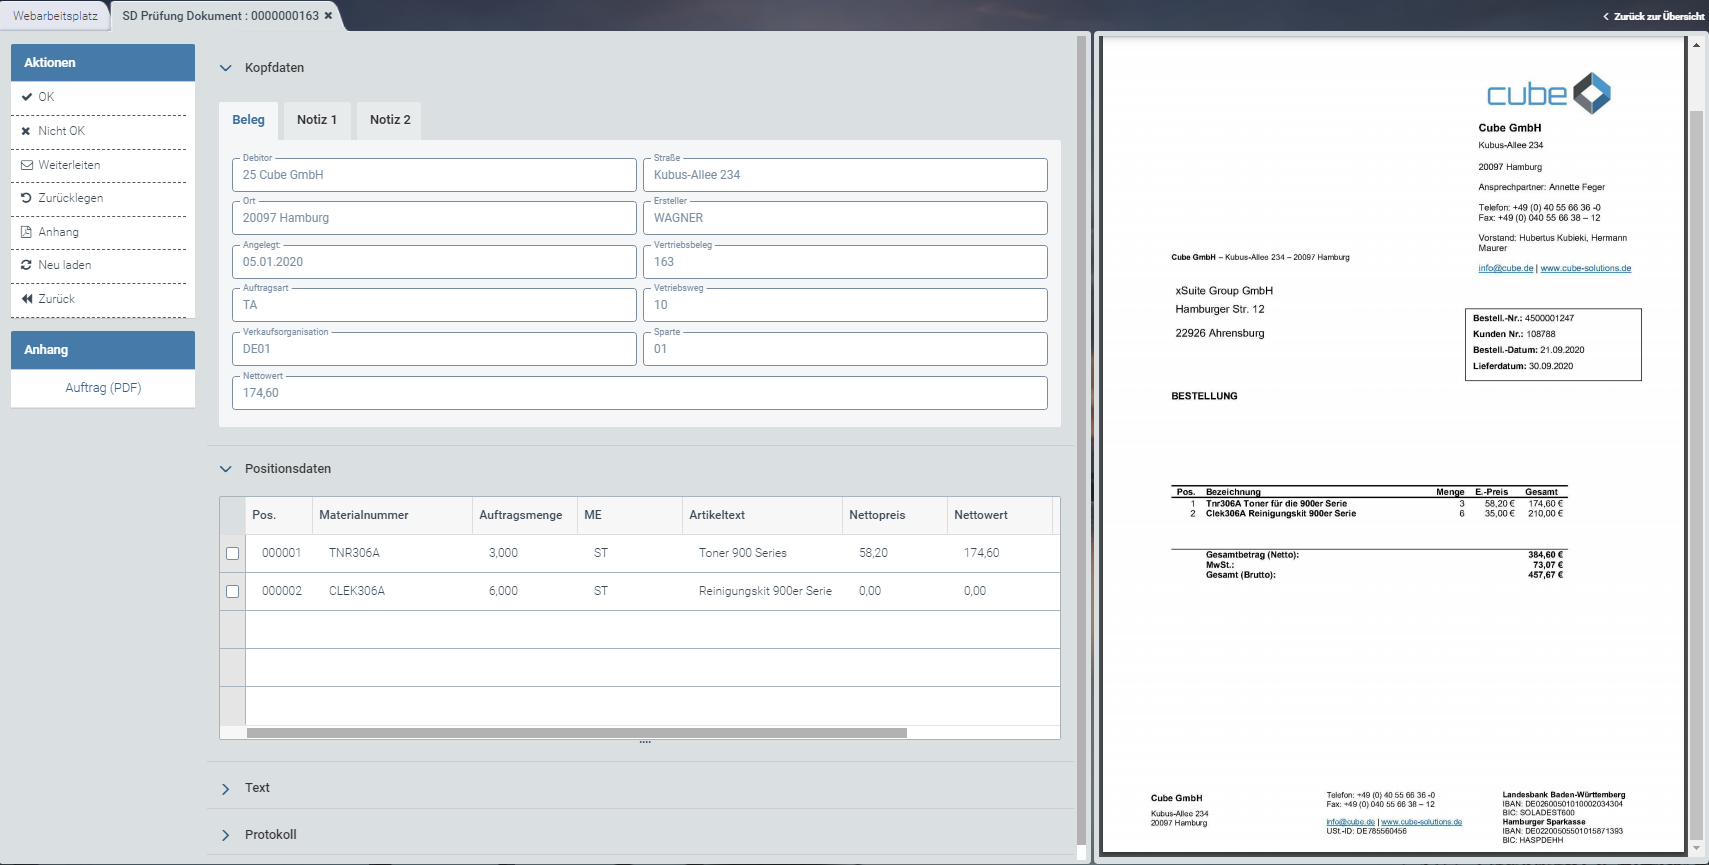Click the Zurücklegen undo icon

[x=27, y=198]
